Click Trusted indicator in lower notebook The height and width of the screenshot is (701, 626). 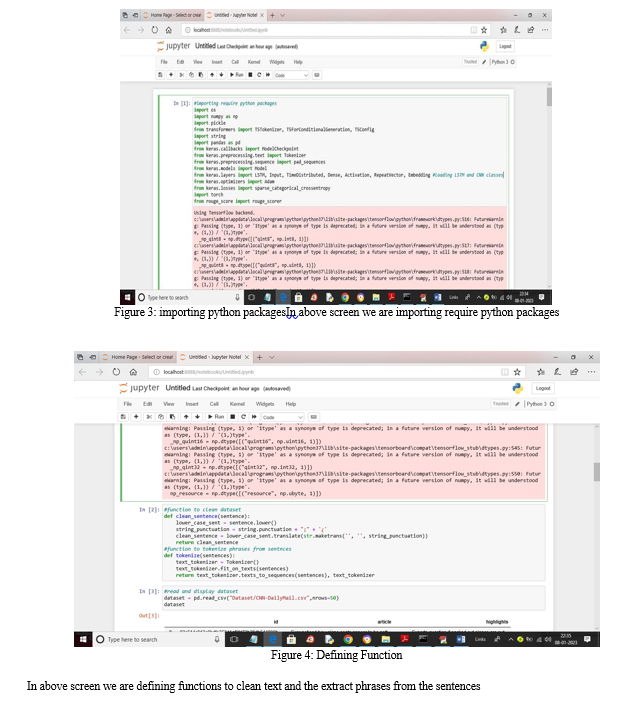500,404
